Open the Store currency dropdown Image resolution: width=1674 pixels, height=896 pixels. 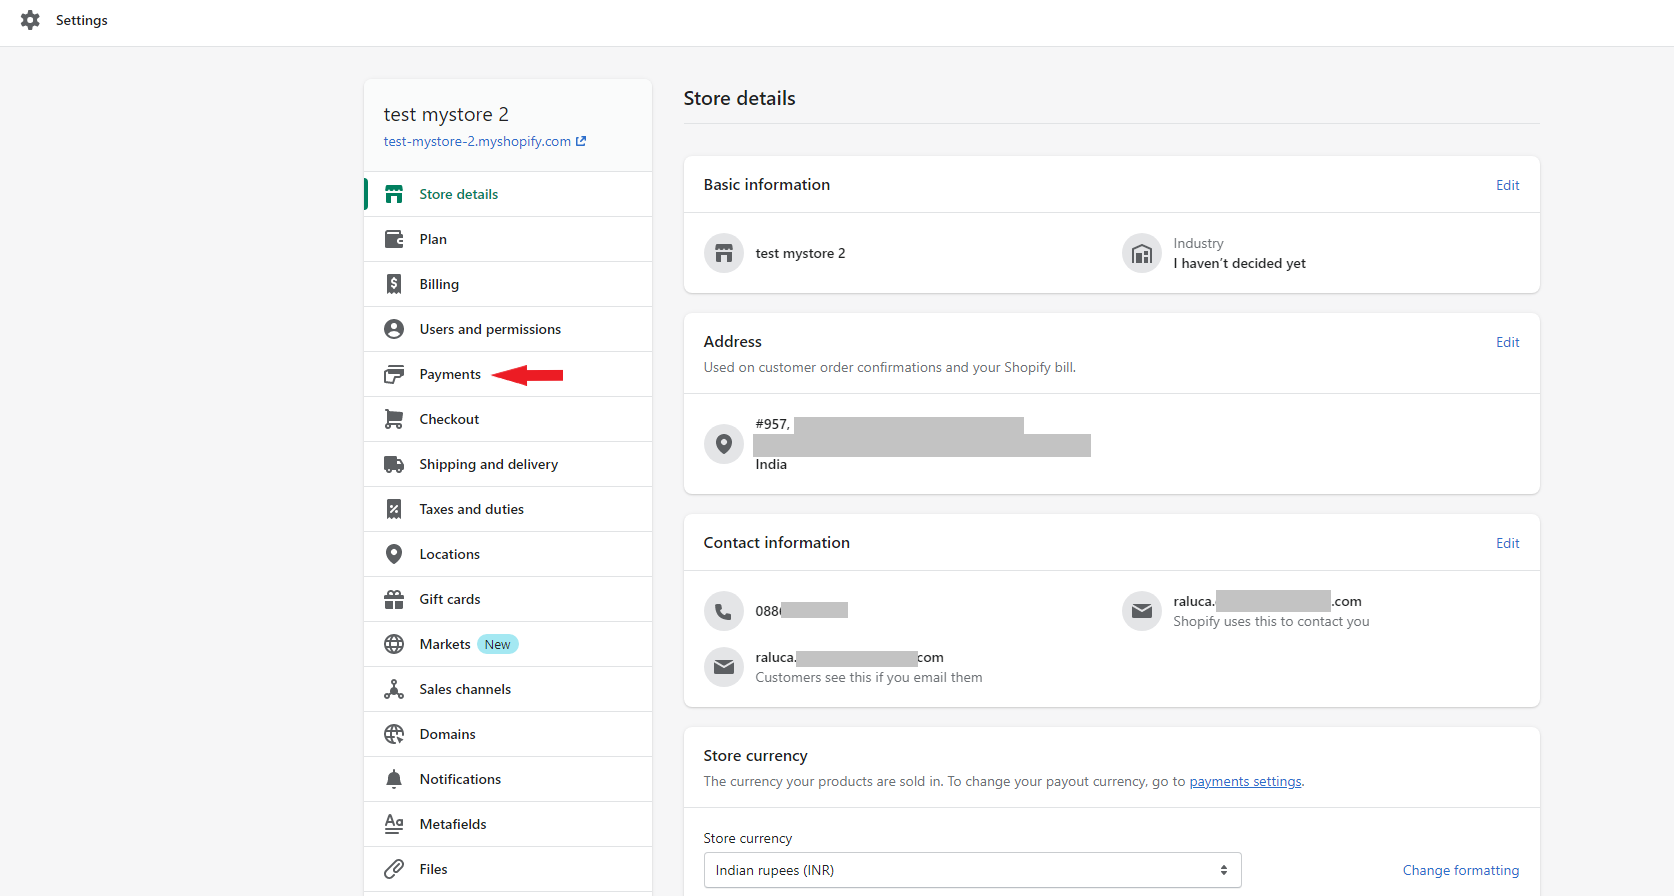[972, 870]
